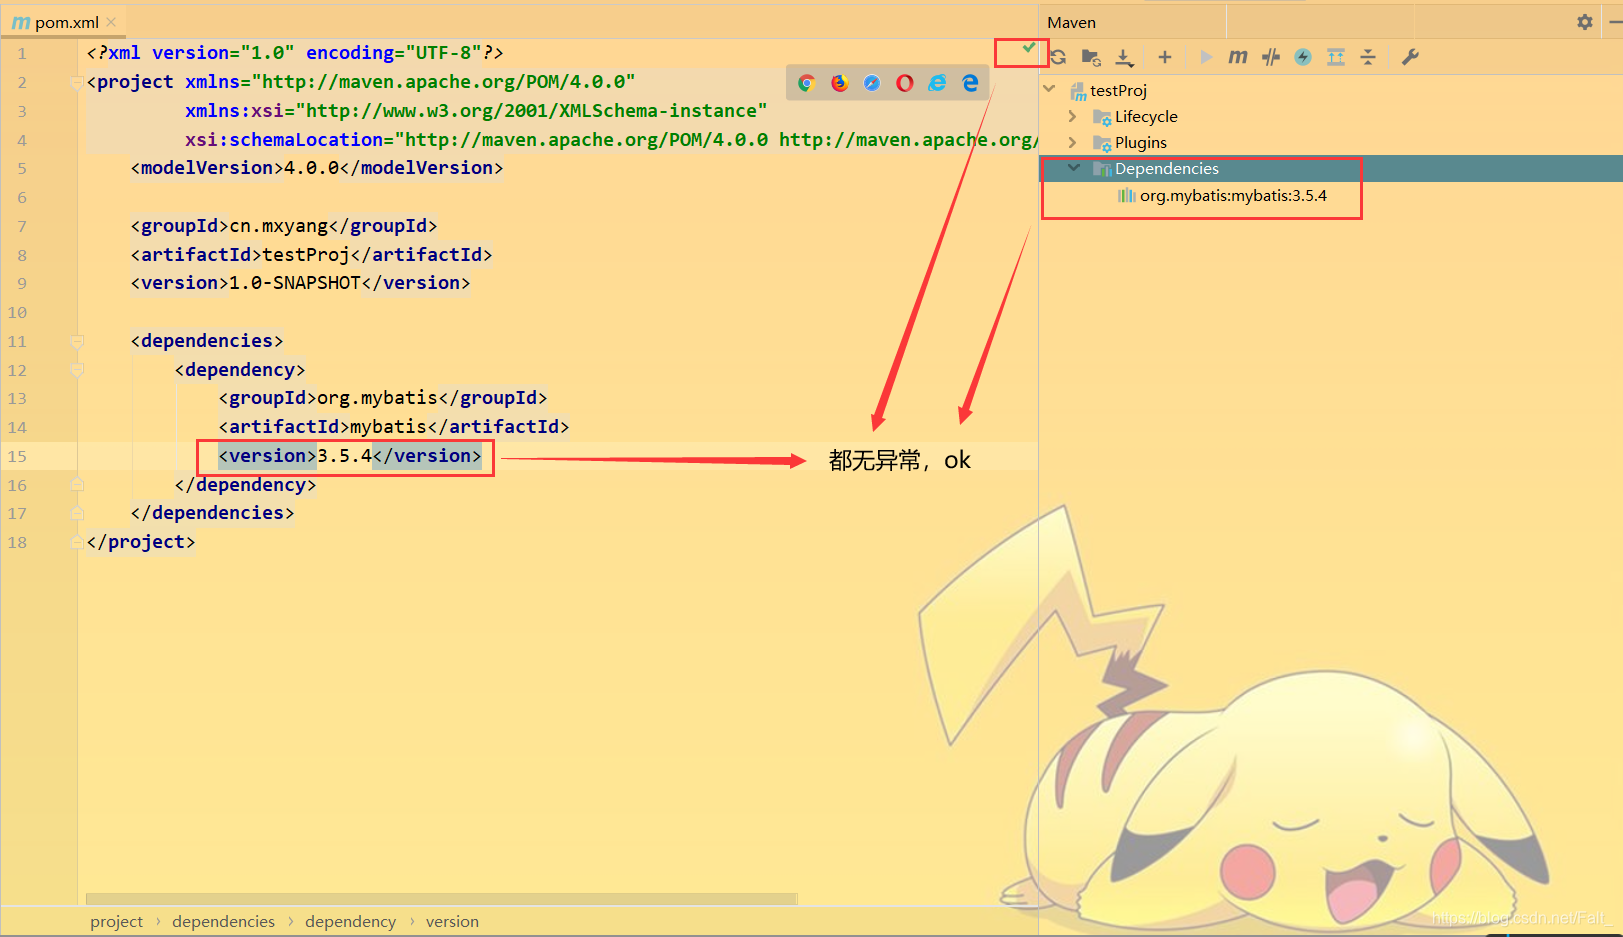Open Maven settings wrench icon
The height and width of the screenshot is (937, 1623).
point(1410,57)
